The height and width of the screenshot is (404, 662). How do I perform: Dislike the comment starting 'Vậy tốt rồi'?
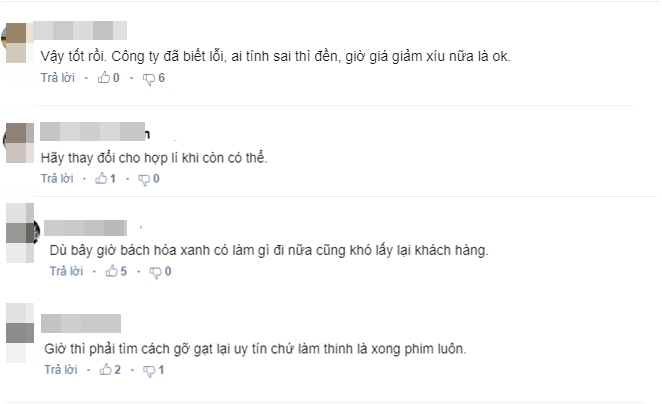149,79
